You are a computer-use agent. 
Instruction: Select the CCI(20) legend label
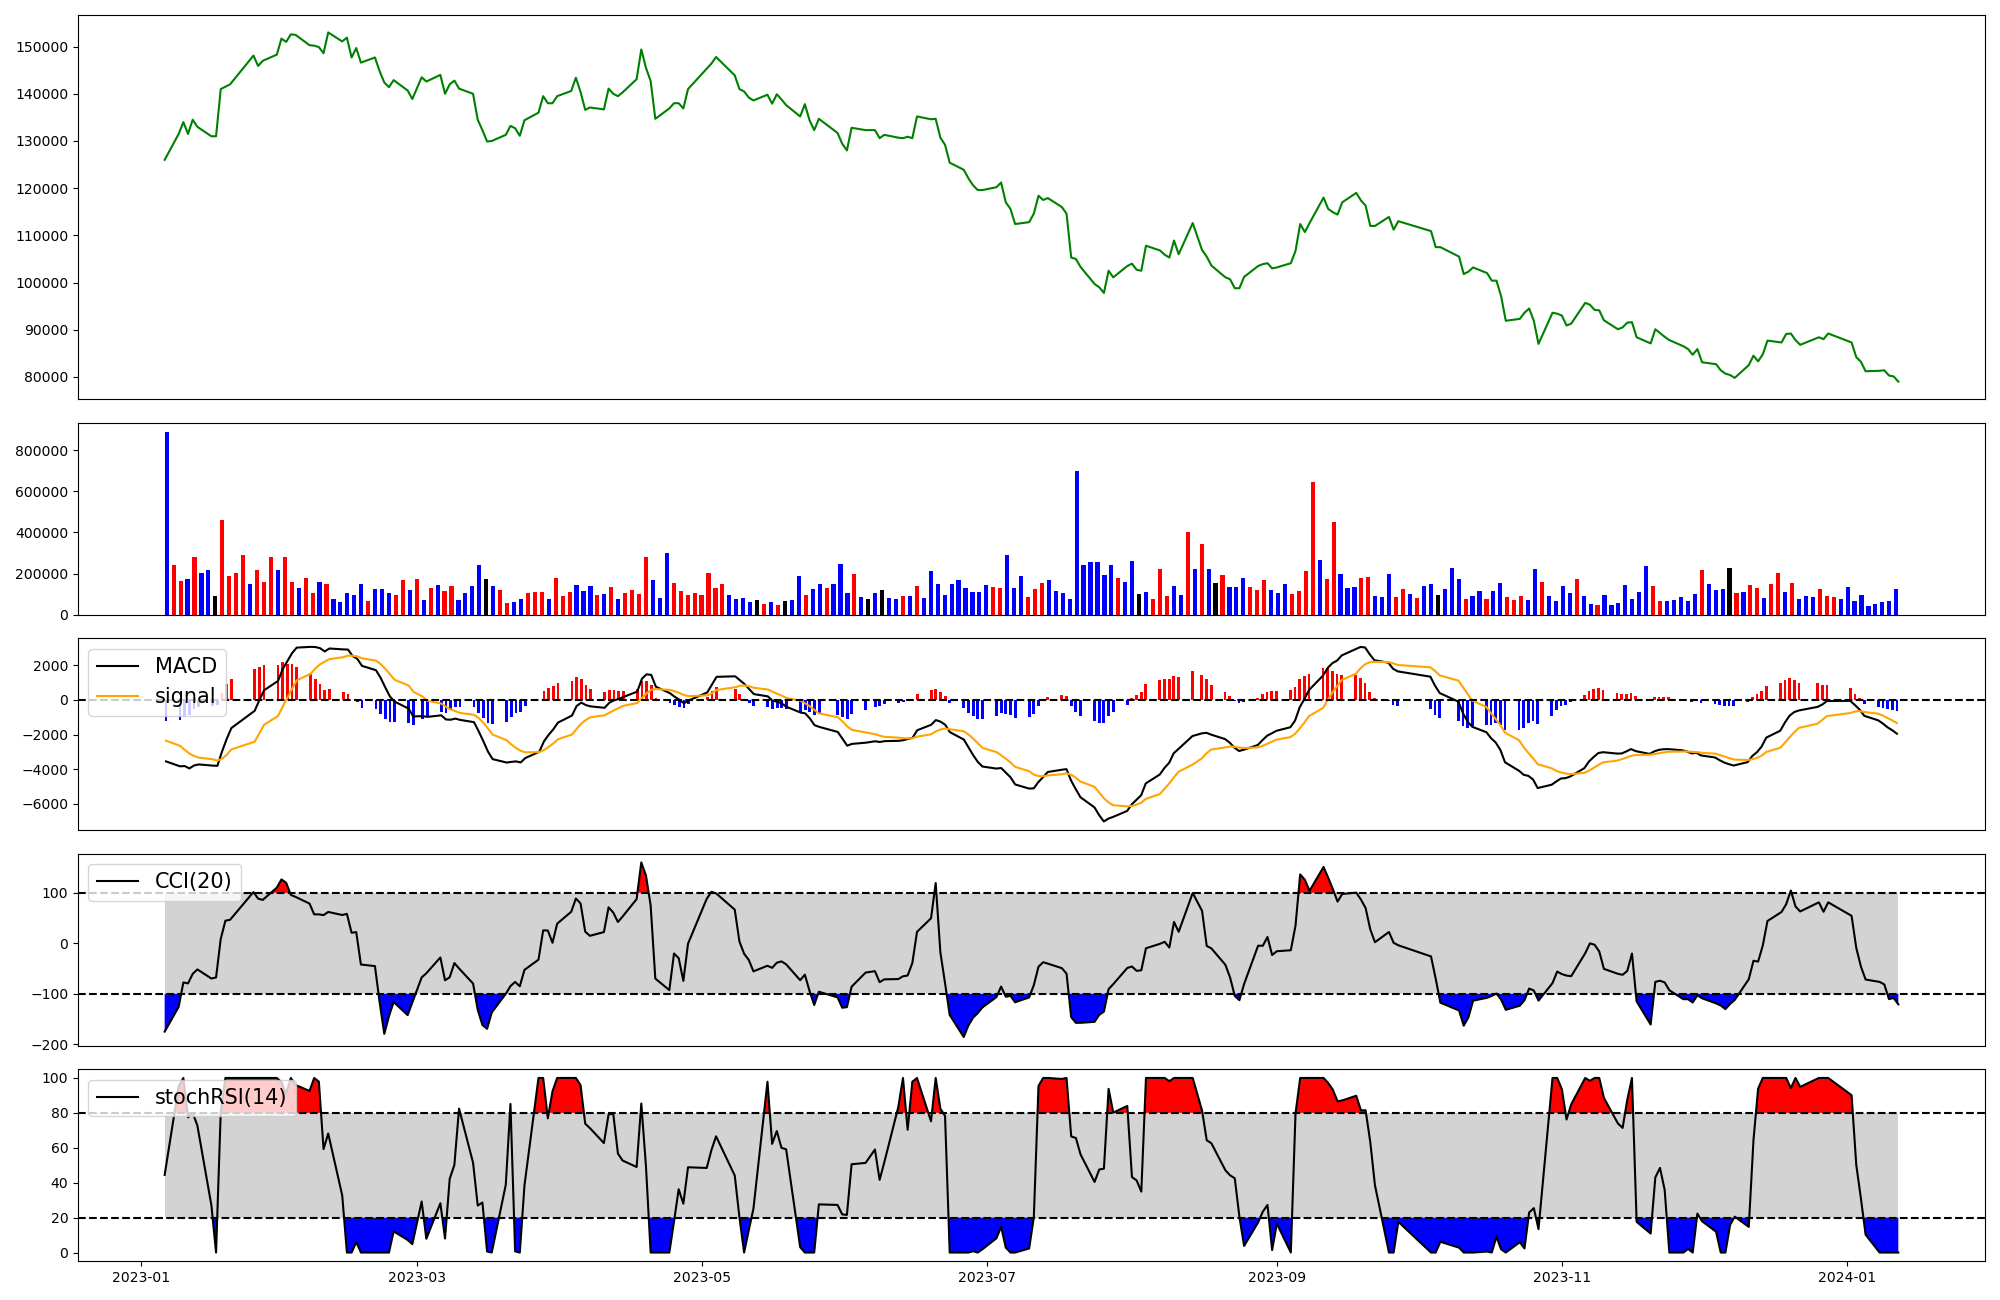pyautogui.click(x=192, y=881)
